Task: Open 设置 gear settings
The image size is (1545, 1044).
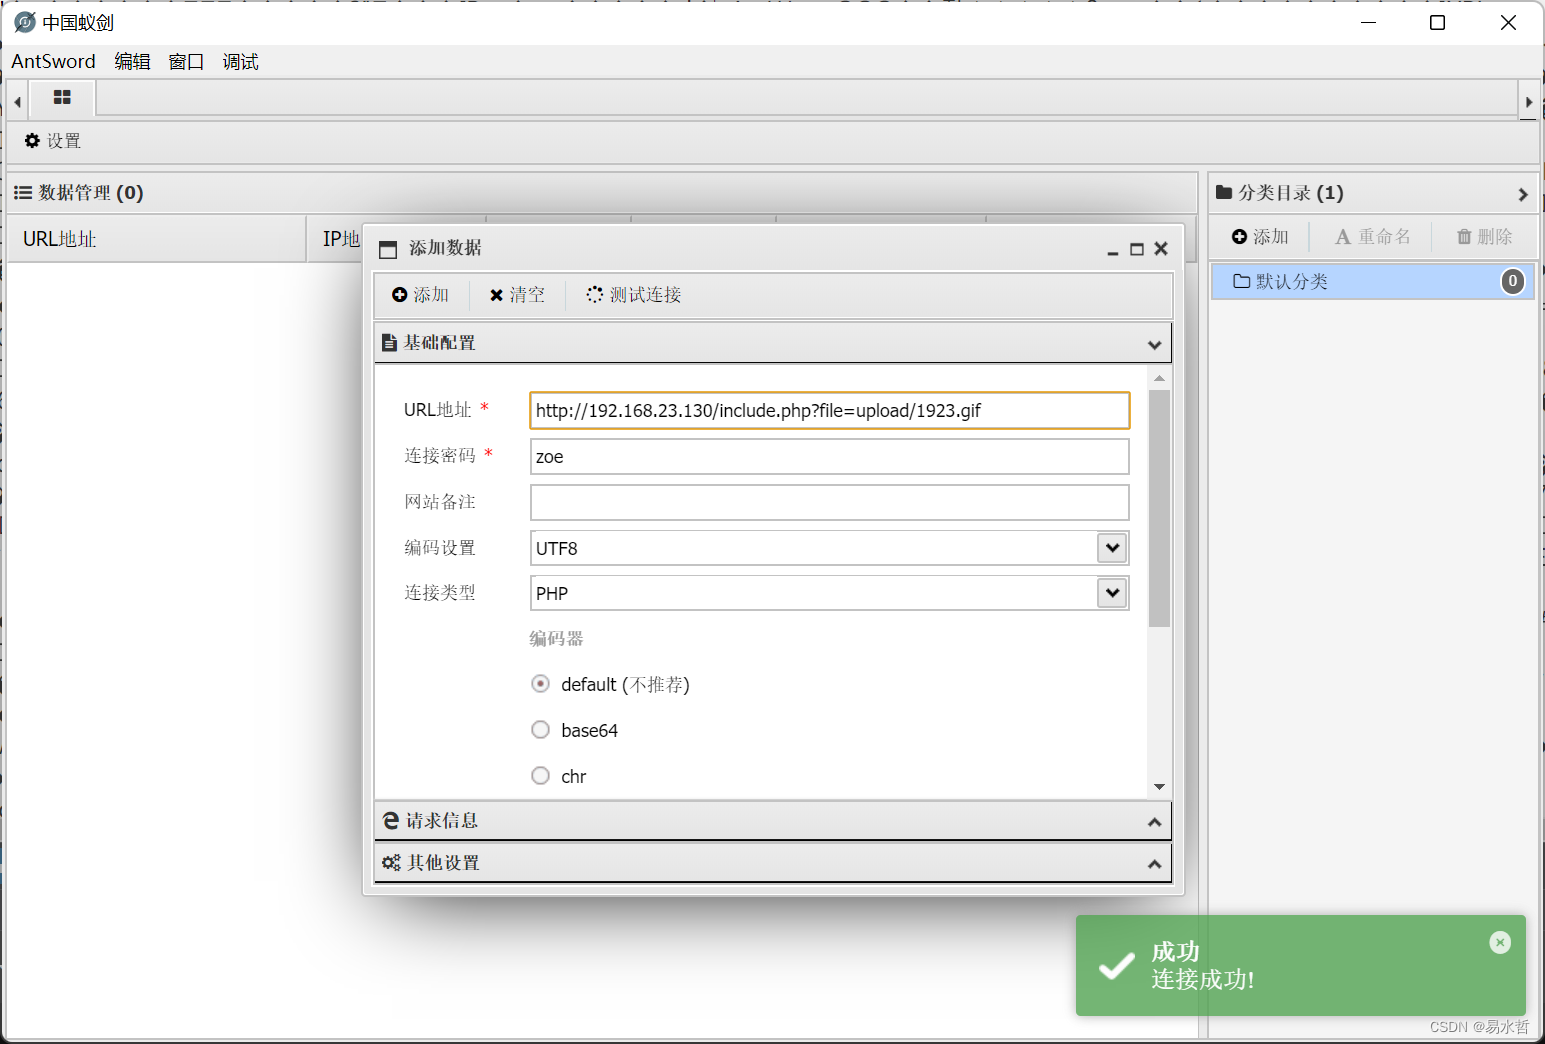Action: pos(53,141)
